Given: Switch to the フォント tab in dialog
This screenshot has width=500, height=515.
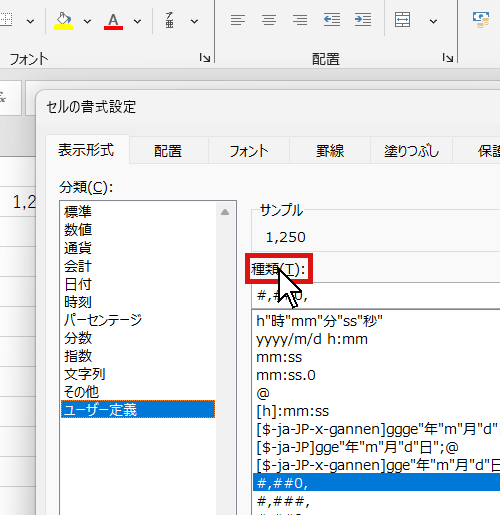Looking at the screenshot, I should 249,151.
